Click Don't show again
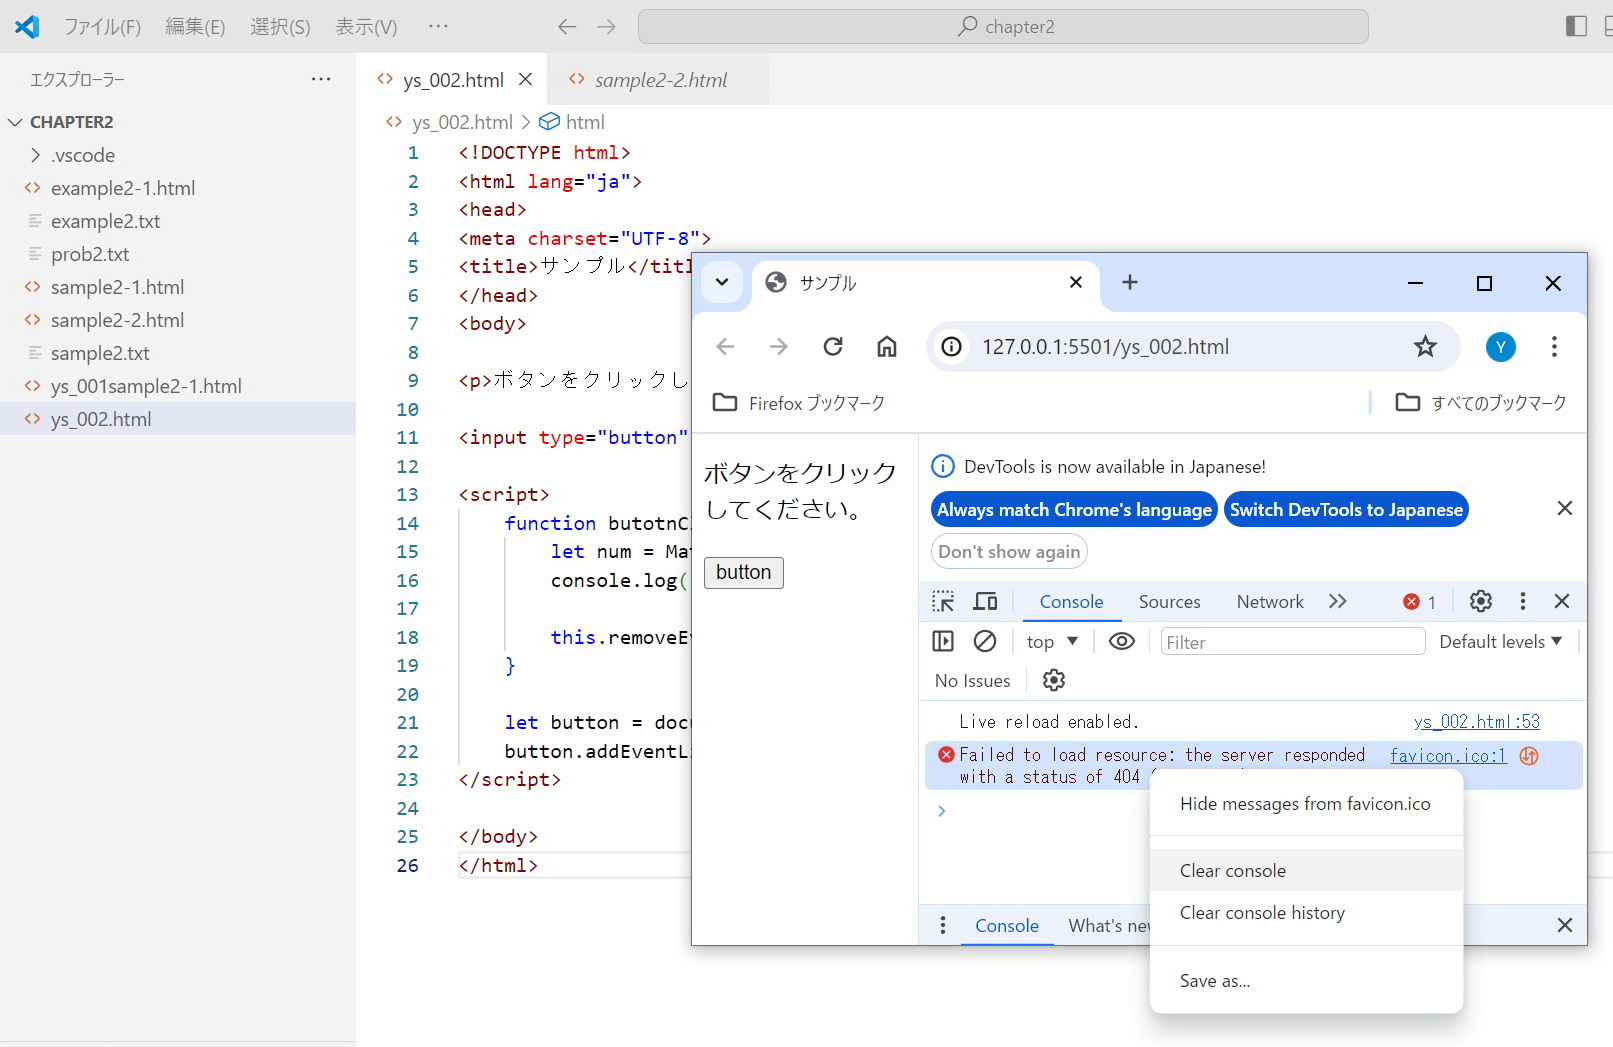 [x=1009, y=552]
